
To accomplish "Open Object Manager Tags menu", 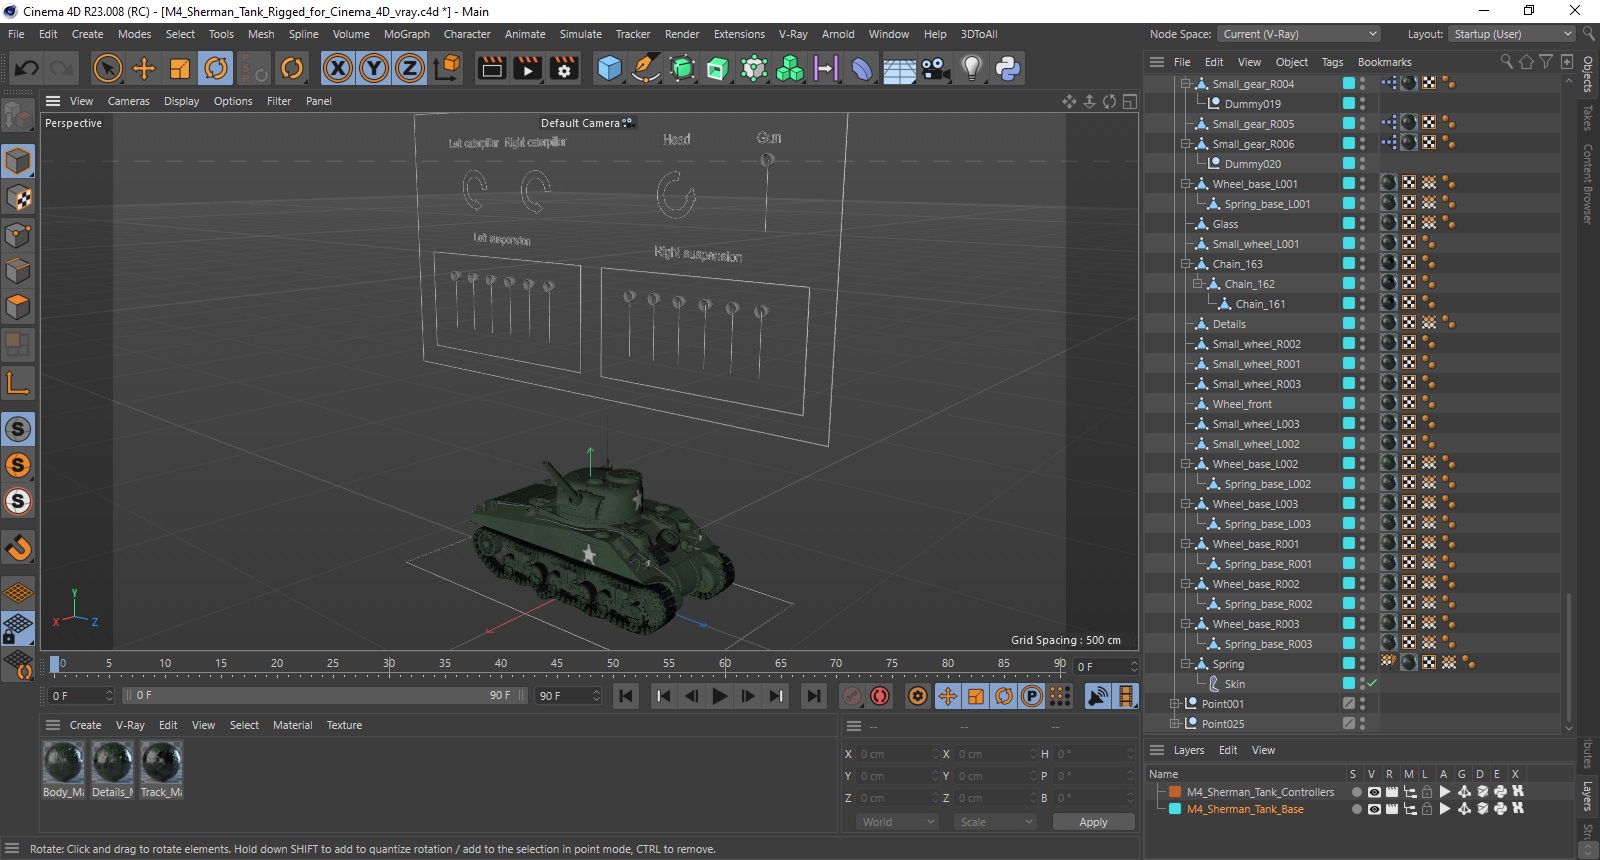I will [x=1332, y=62].
